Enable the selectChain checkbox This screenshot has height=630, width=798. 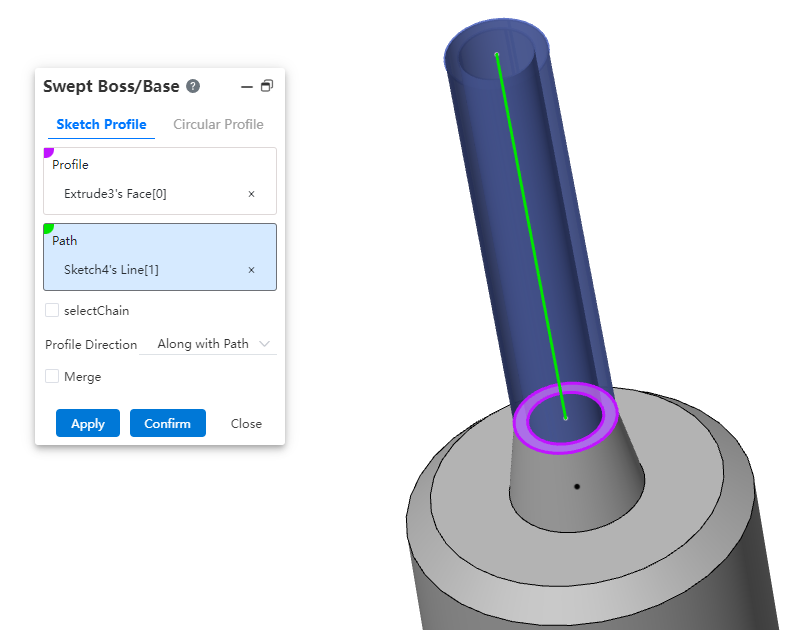tap(52, 310)
